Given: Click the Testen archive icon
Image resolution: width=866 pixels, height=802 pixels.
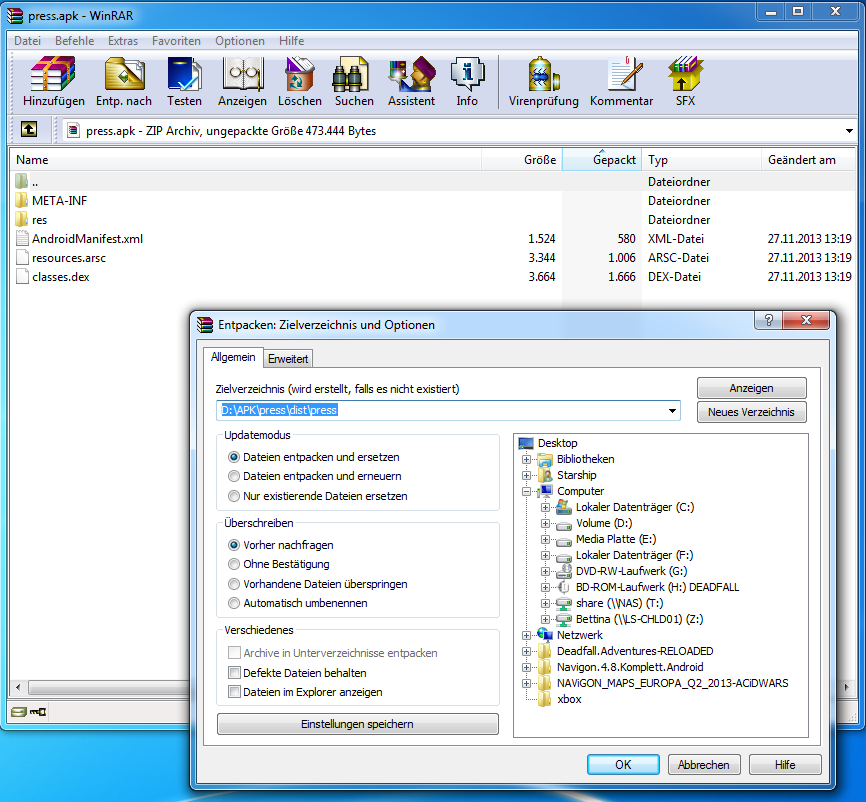Looking at the screenshot, I should tap(184, 76).
